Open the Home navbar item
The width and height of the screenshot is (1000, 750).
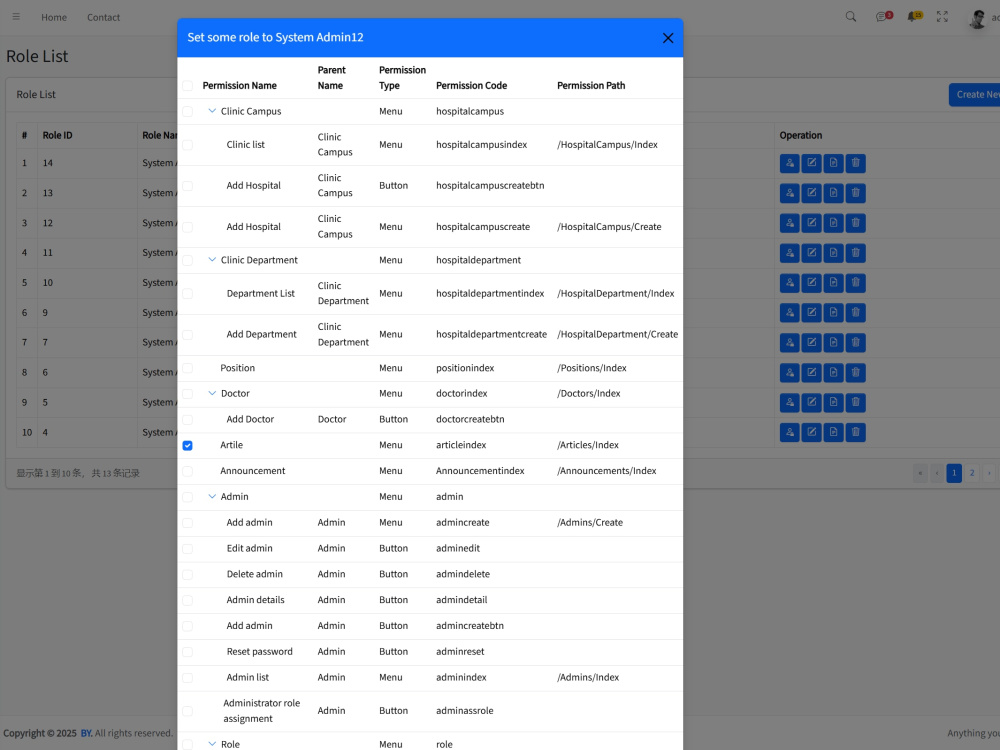pyautogui.click(x=54, y=17)
